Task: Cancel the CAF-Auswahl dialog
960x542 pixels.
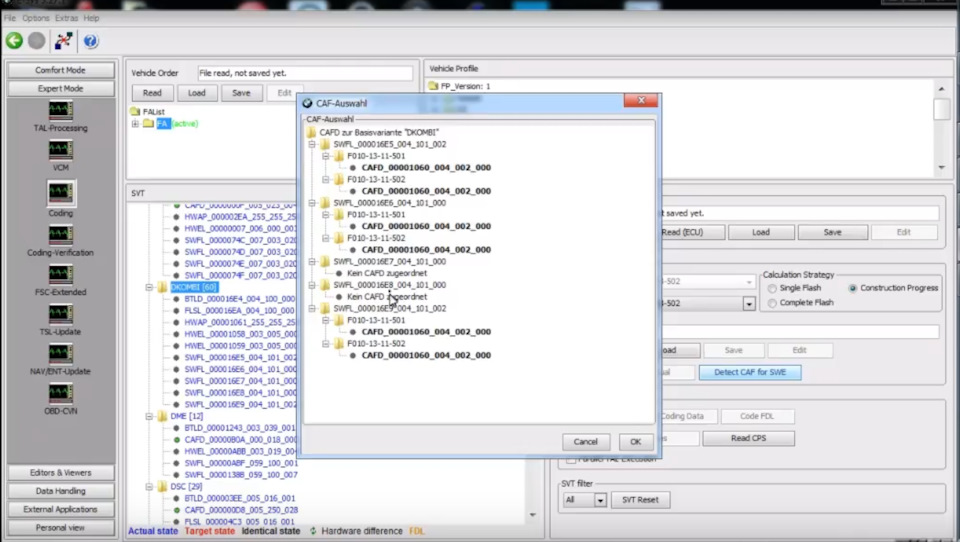Action: 585,442
